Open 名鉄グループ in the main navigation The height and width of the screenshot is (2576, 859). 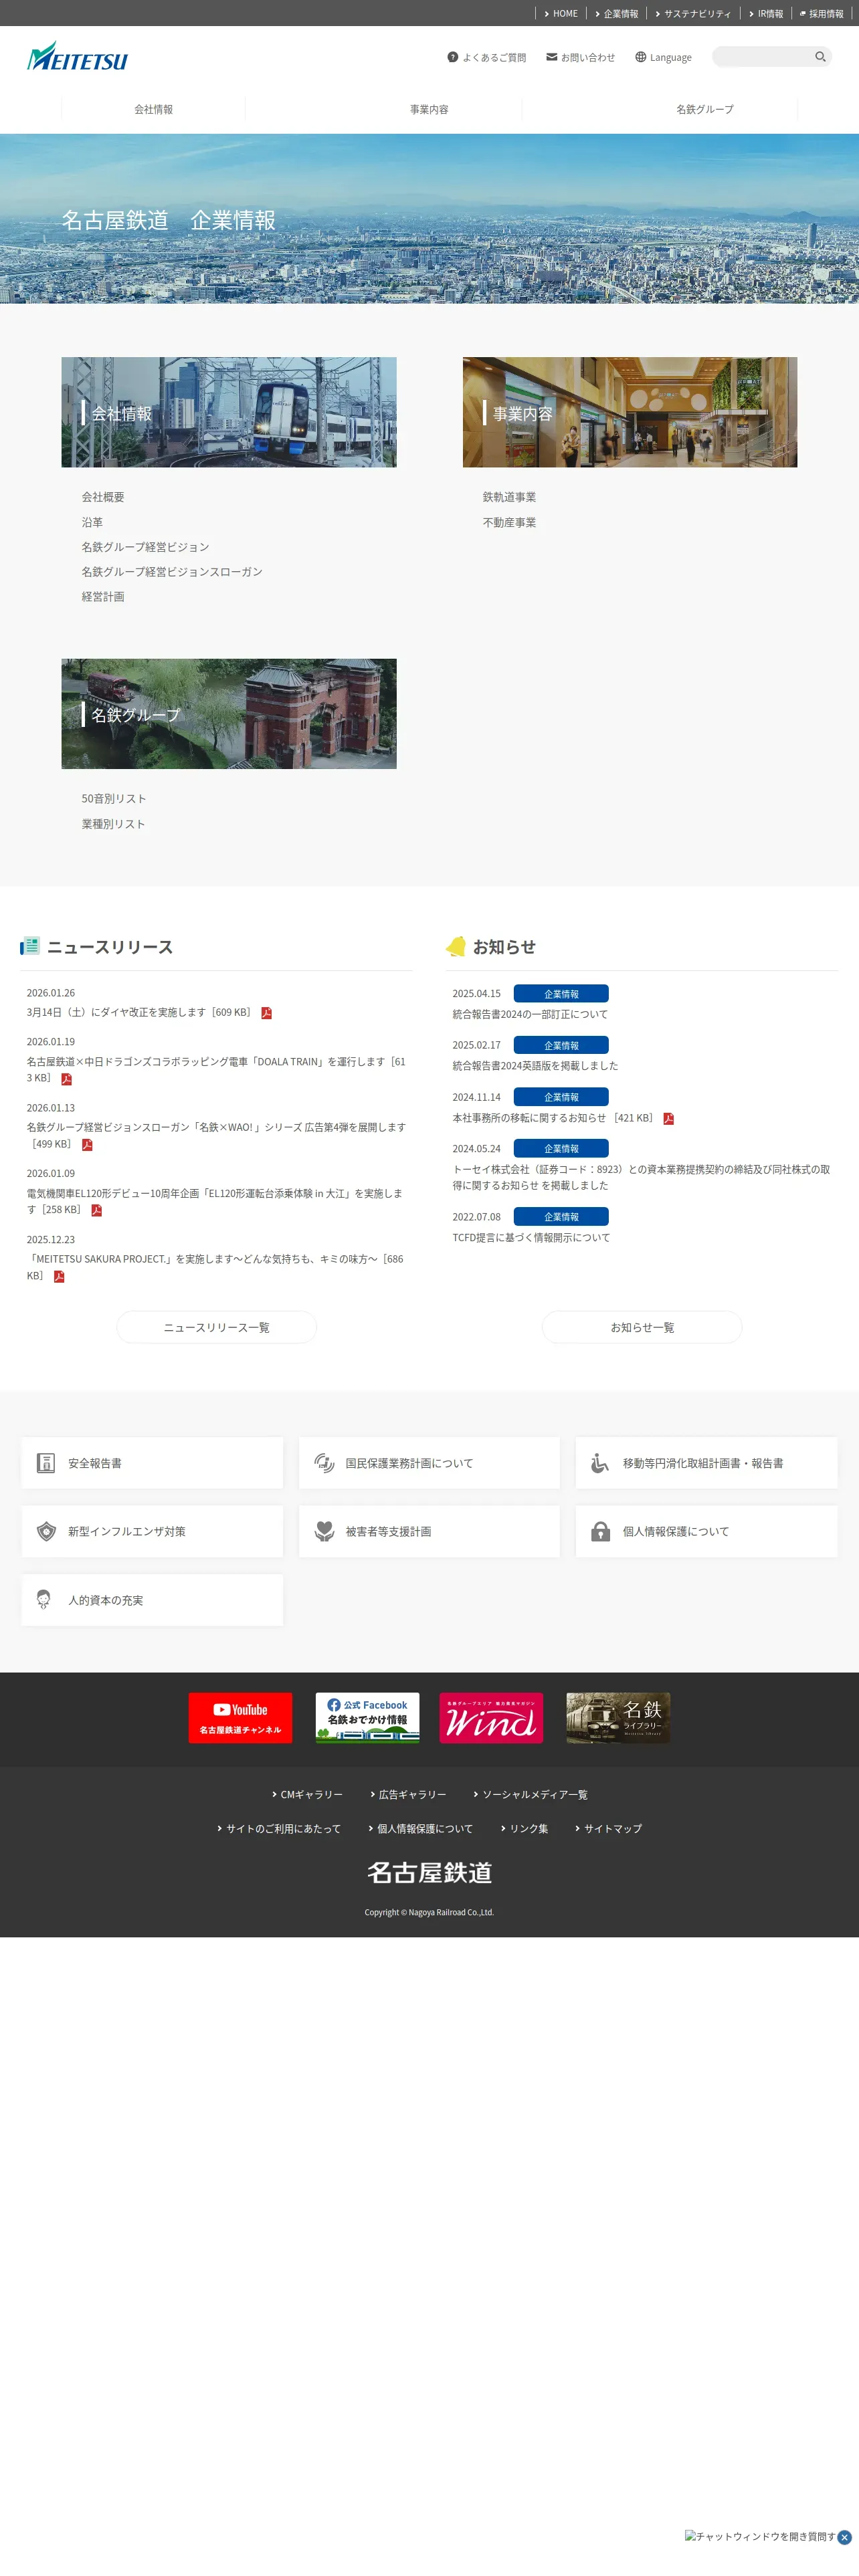coord(705,109)
